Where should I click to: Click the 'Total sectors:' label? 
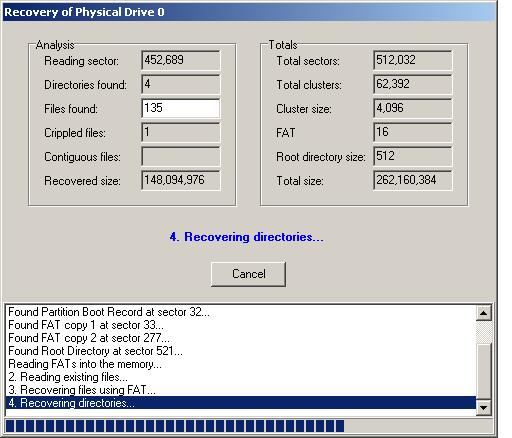click(308, 61)
